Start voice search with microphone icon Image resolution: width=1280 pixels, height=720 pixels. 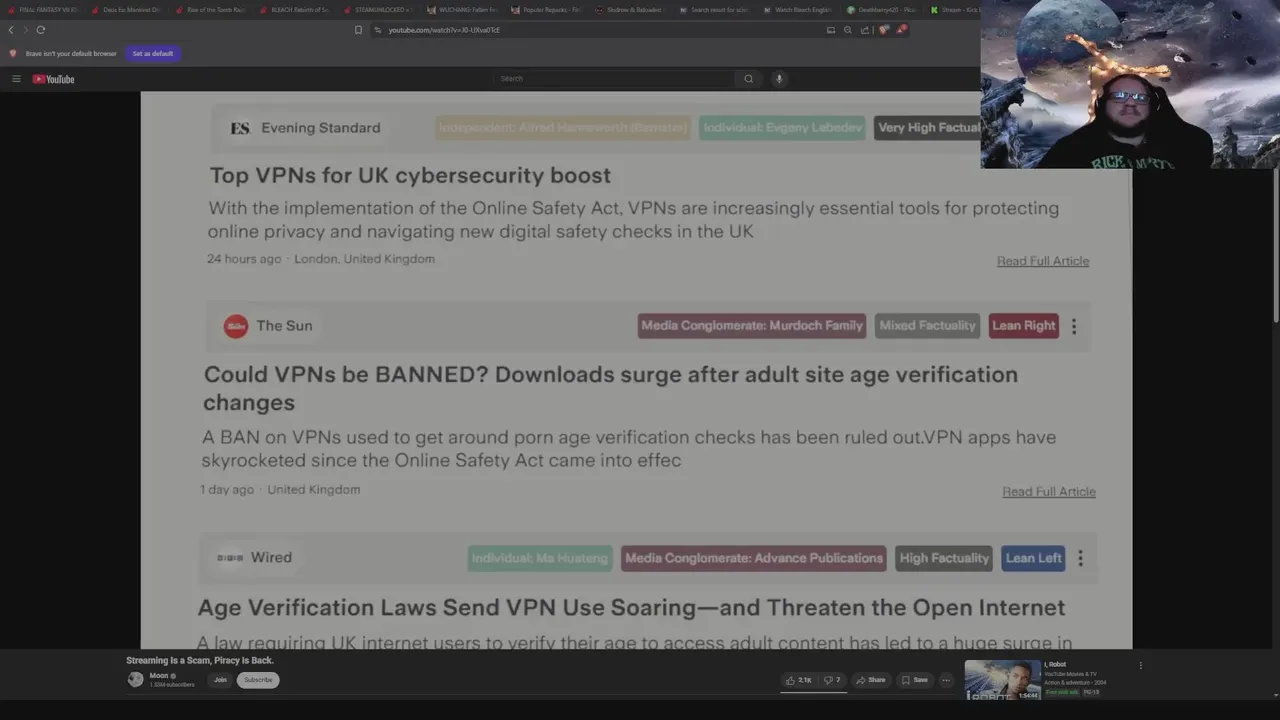tap(779, 79)
